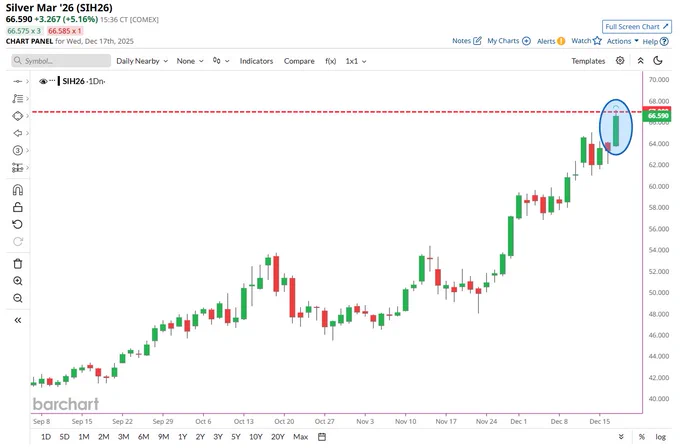Open the bar type selector
The image size is (680, 448).
(x=221, y=61)
